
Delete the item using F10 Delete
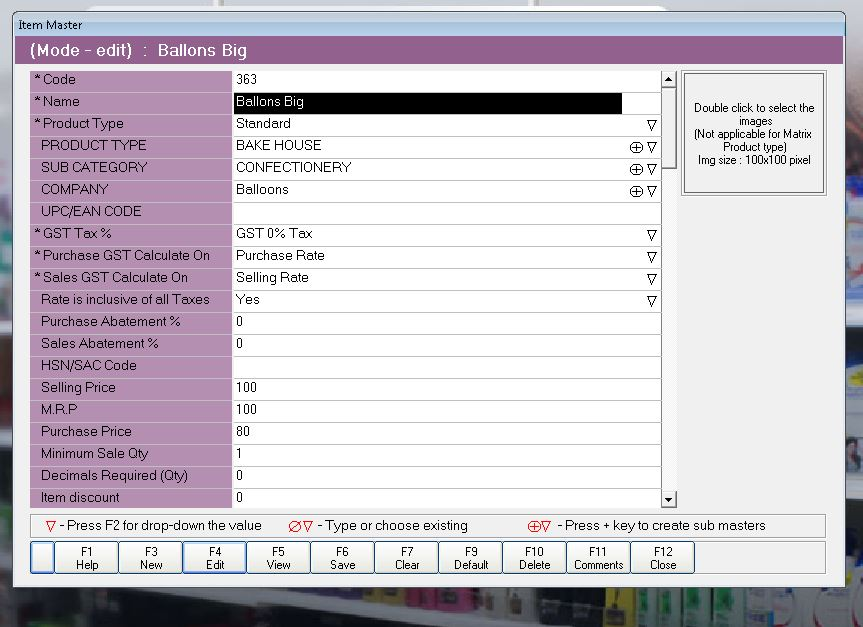(x=534, y=558)
